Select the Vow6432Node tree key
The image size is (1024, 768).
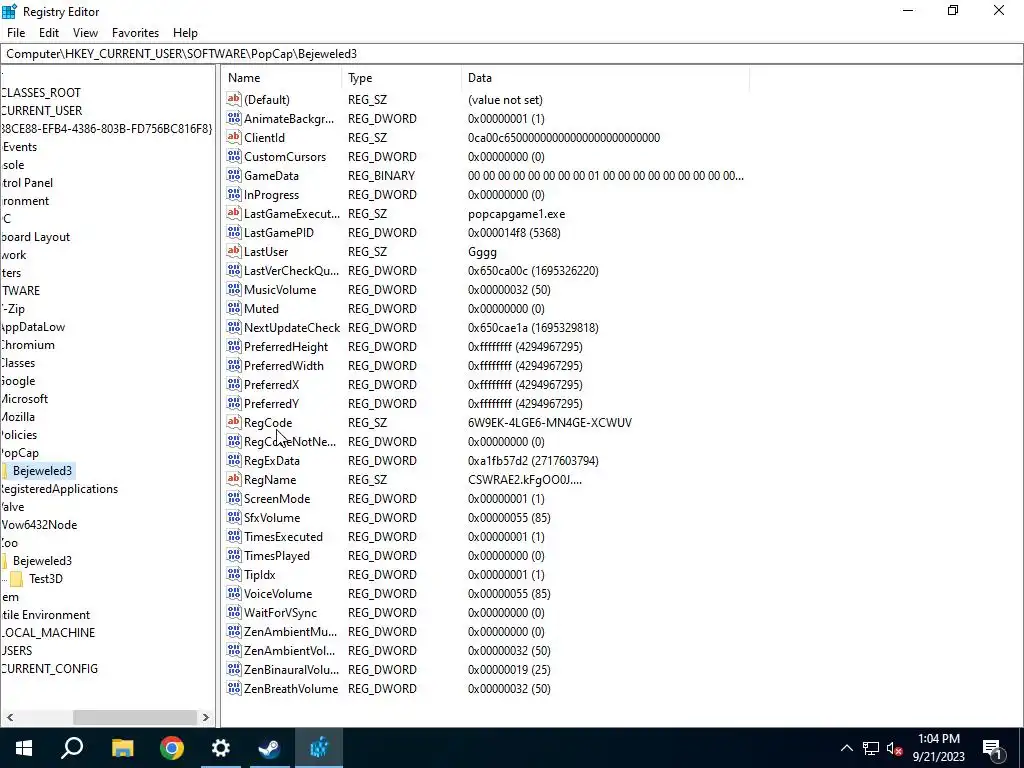tap(39, 524)
